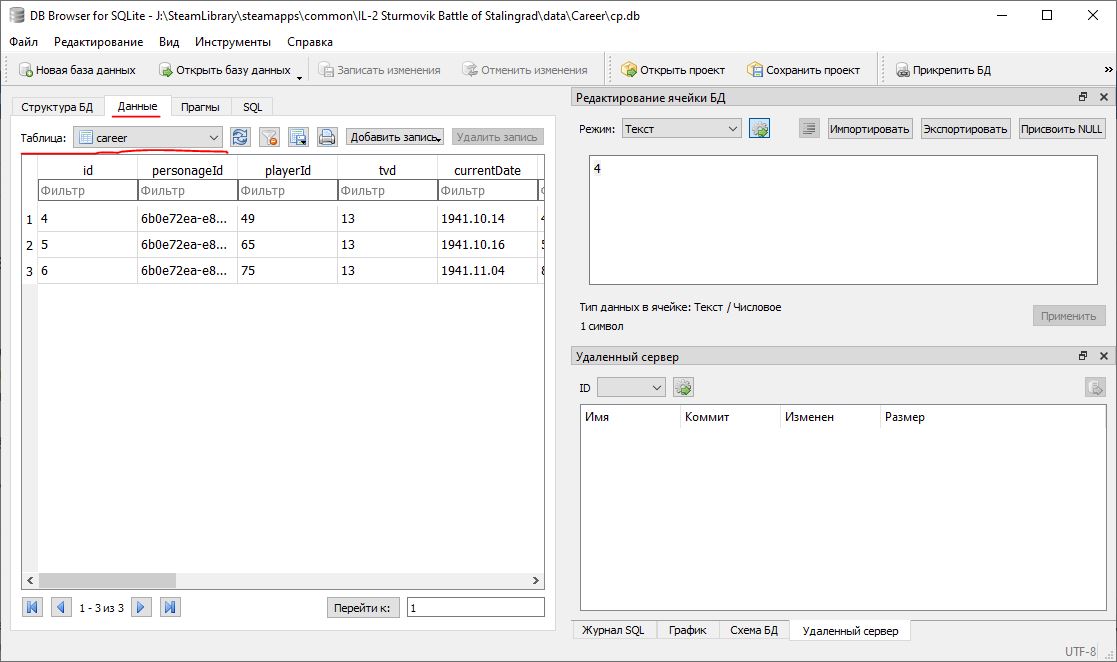This screenshot has height=662, width=1117.
Task: Select playerId cell 65
Action: coord(288,244)
